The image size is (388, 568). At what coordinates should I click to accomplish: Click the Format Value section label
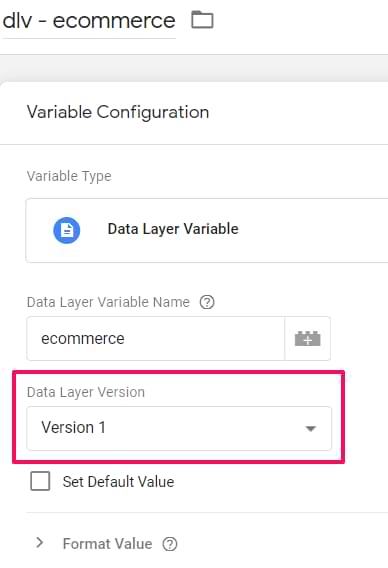point(107,544)
